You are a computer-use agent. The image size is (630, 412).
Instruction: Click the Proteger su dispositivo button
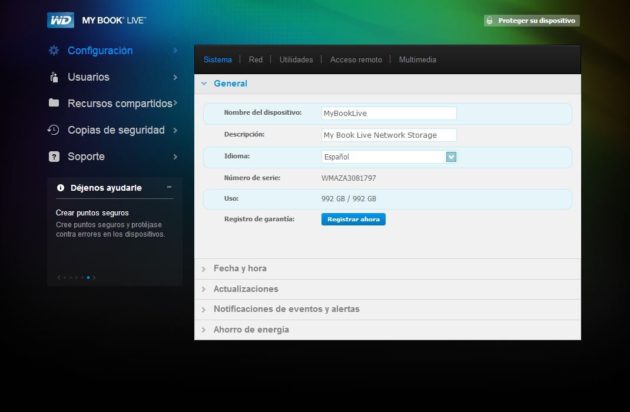(x=532, y=20)
